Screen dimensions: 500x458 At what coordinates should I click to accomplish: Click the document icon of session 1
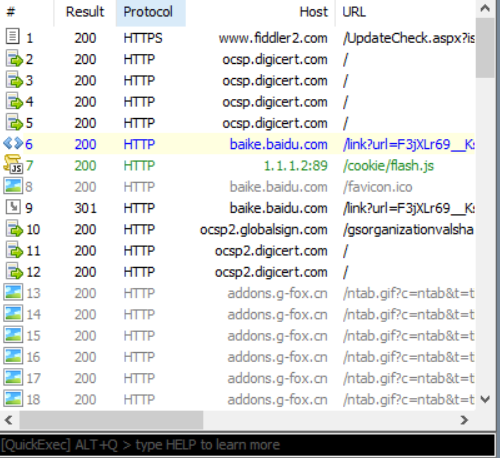click(13, 36)
